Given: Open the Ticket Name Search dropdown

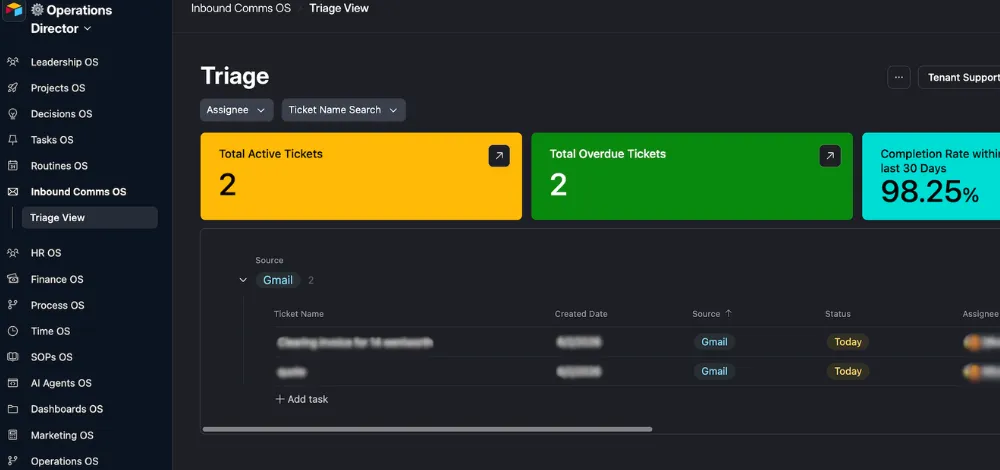Looking at the screenshot, I should pos(343,110).
